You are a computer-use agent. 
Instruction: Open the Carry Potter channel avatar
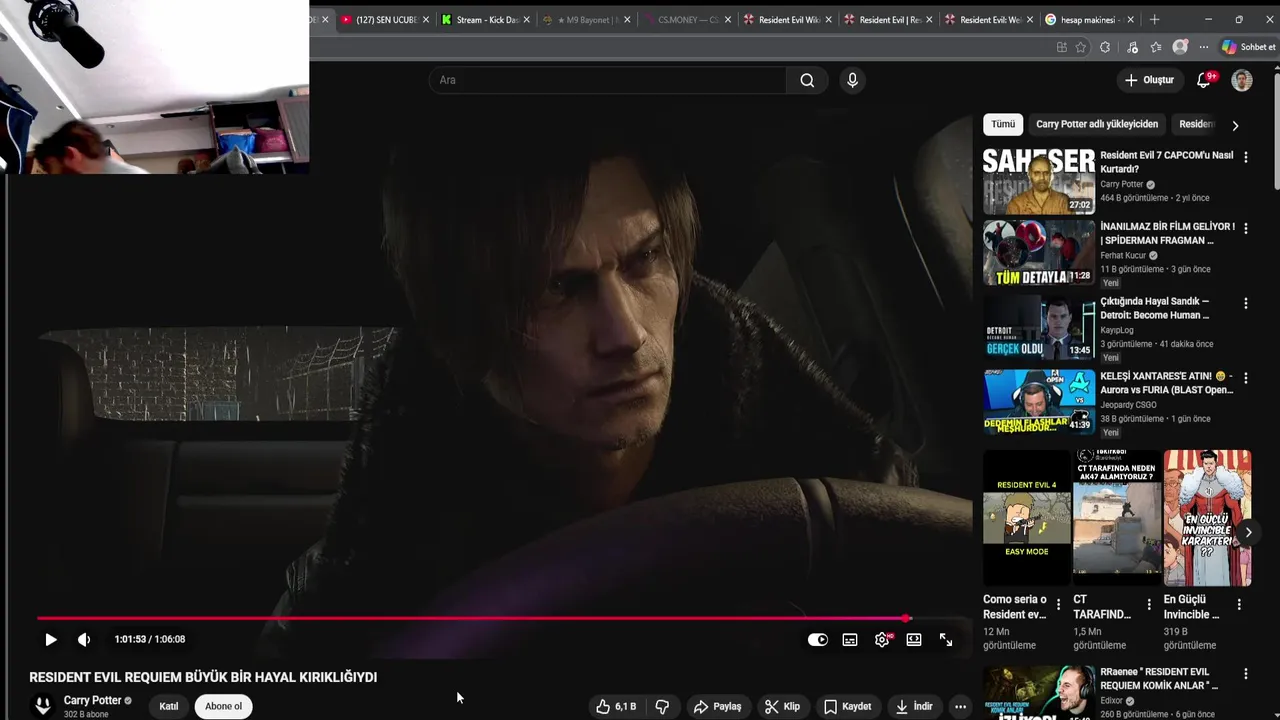click(x=43, y=706)
